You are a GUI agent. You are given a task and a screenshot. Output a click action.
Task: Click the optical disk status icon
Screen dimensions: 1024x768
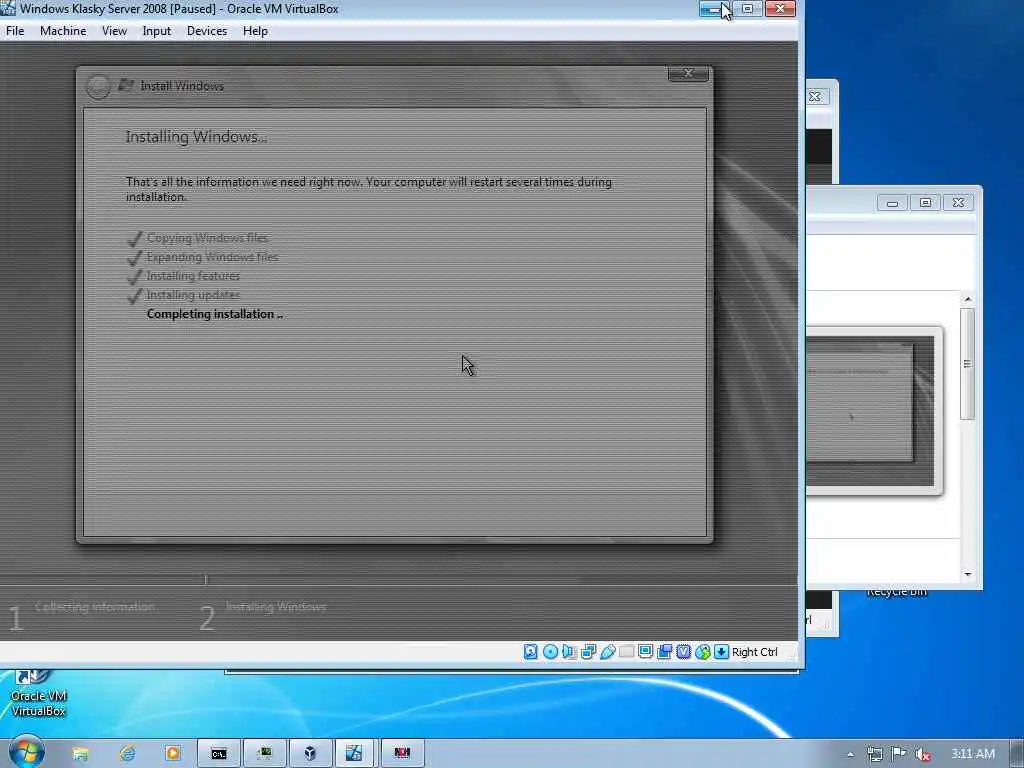[550, 651]
